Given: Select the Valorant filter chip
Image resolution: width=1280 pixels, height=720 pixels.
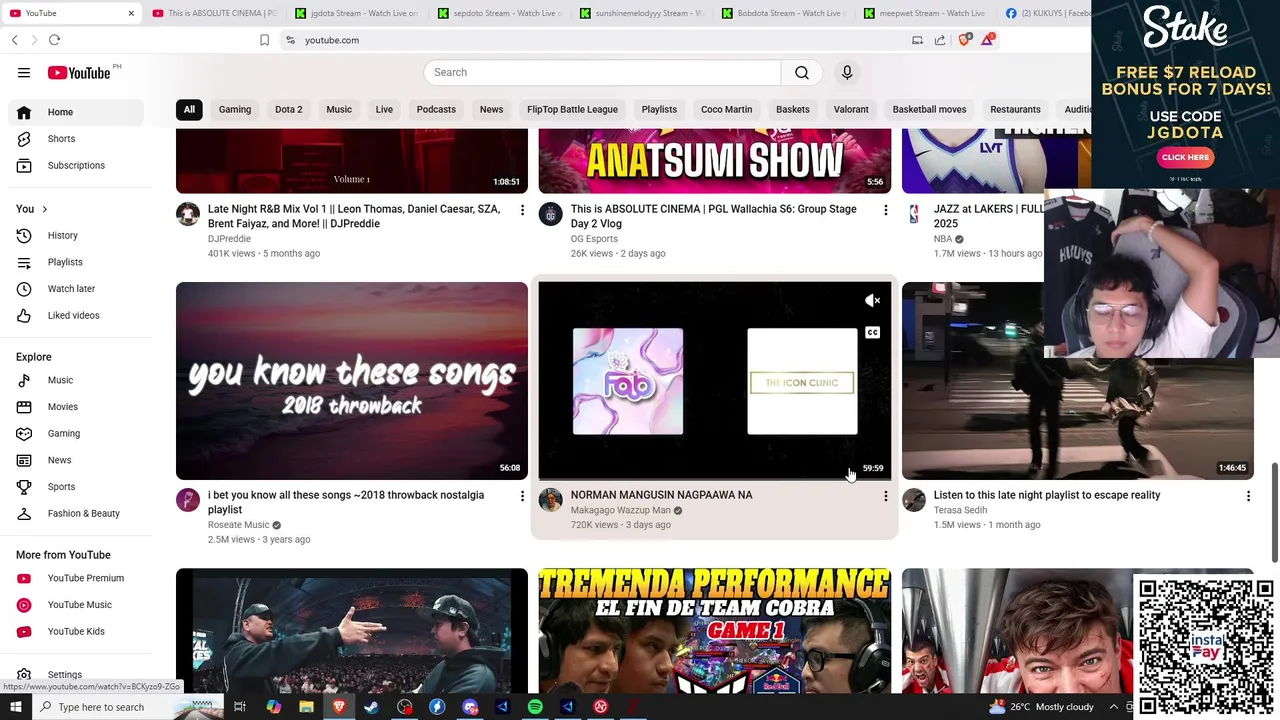Looking at the screenshot, I should click(x=851, y=109).
